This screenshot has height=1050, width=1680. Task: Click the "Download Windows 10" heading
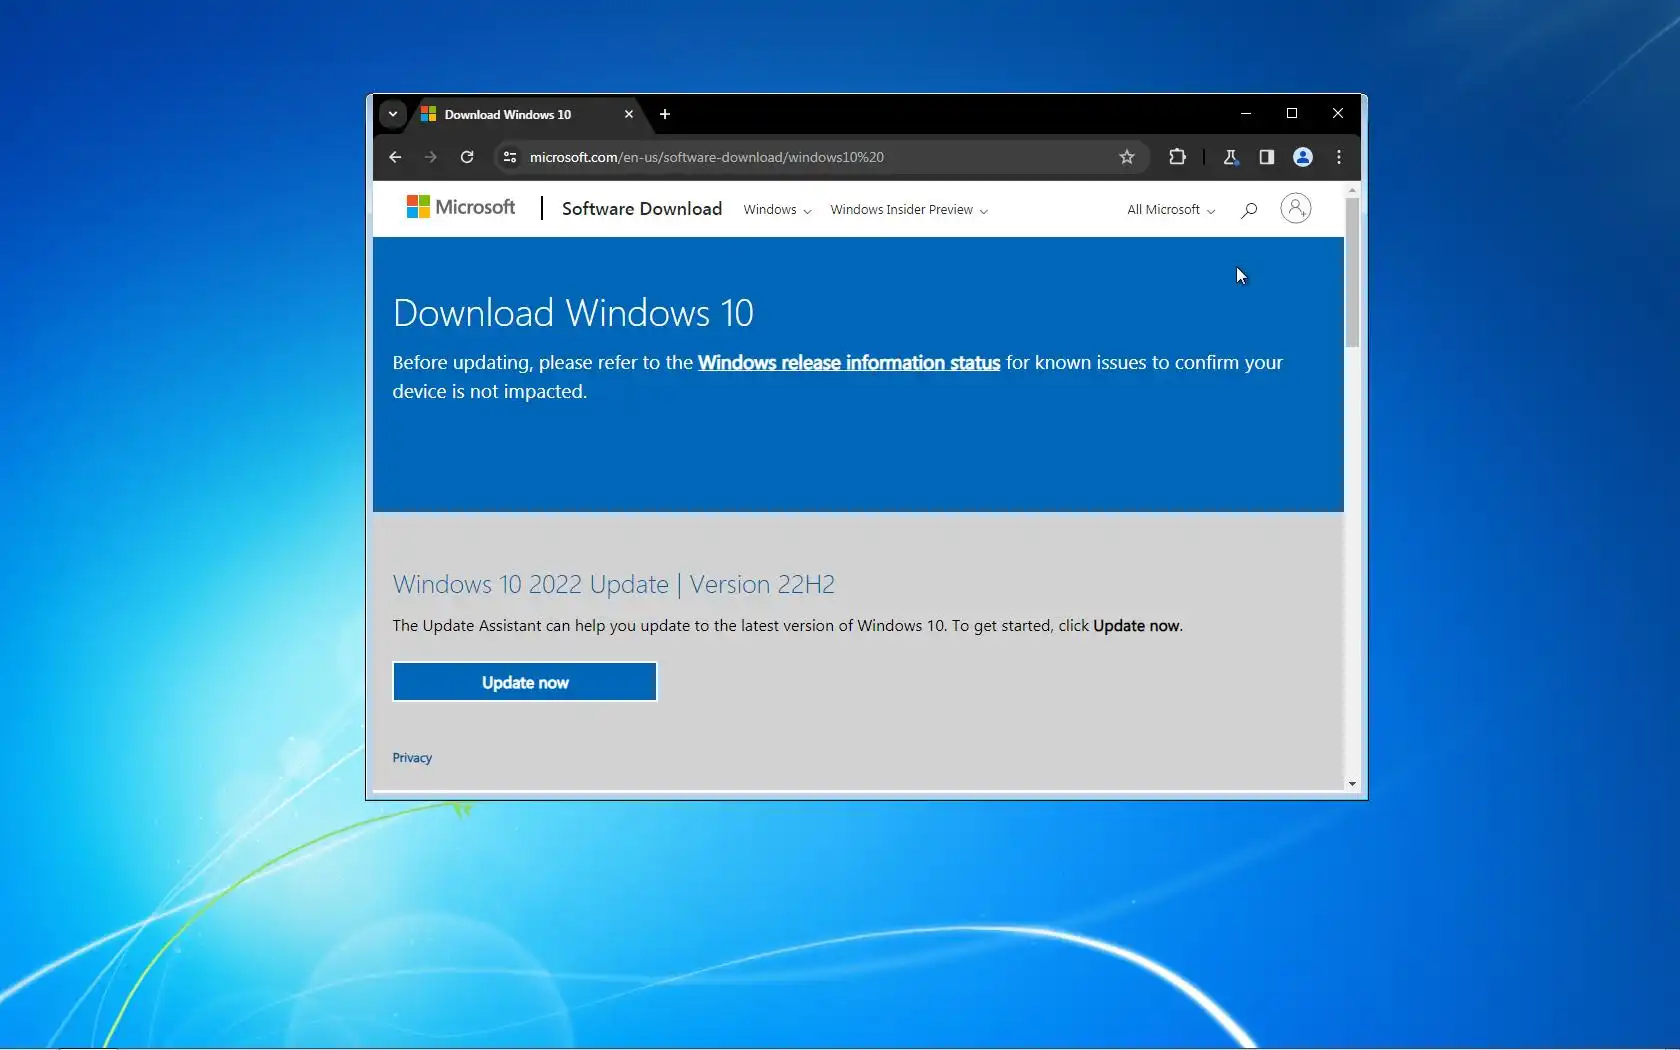pos(573,313)
